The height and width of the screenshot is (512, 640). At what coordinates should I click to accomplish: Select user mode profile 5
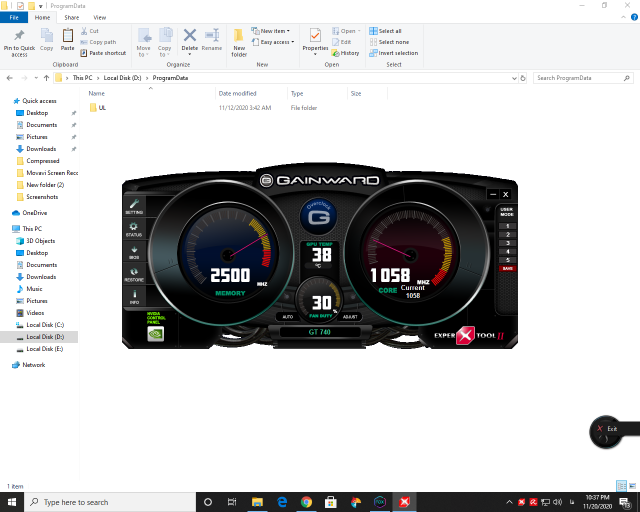(507, 260)
